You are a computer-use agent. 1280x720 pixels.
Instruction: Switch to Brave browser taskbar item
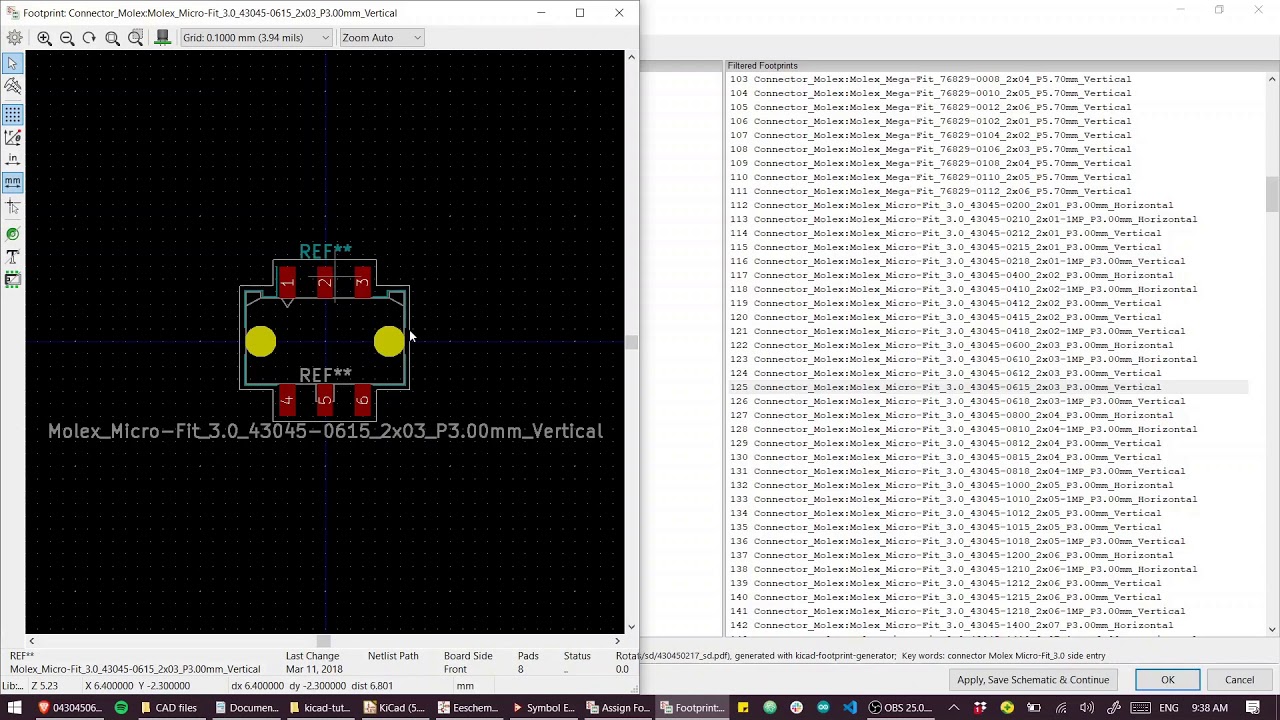coord(70,708)
